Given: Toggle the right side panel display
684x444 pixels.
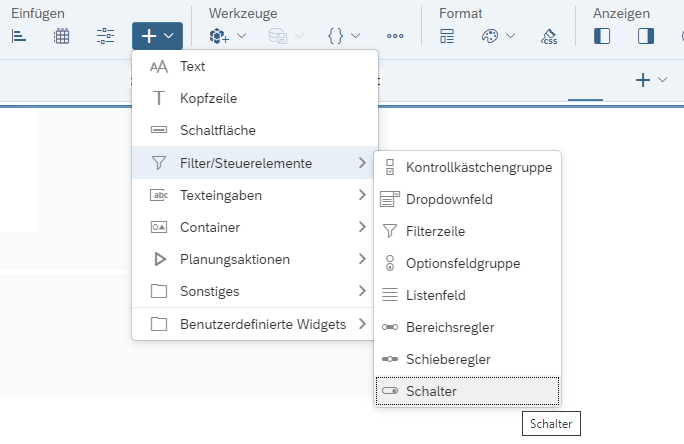Looking at the screenshot, I should [x=646, y=36].
